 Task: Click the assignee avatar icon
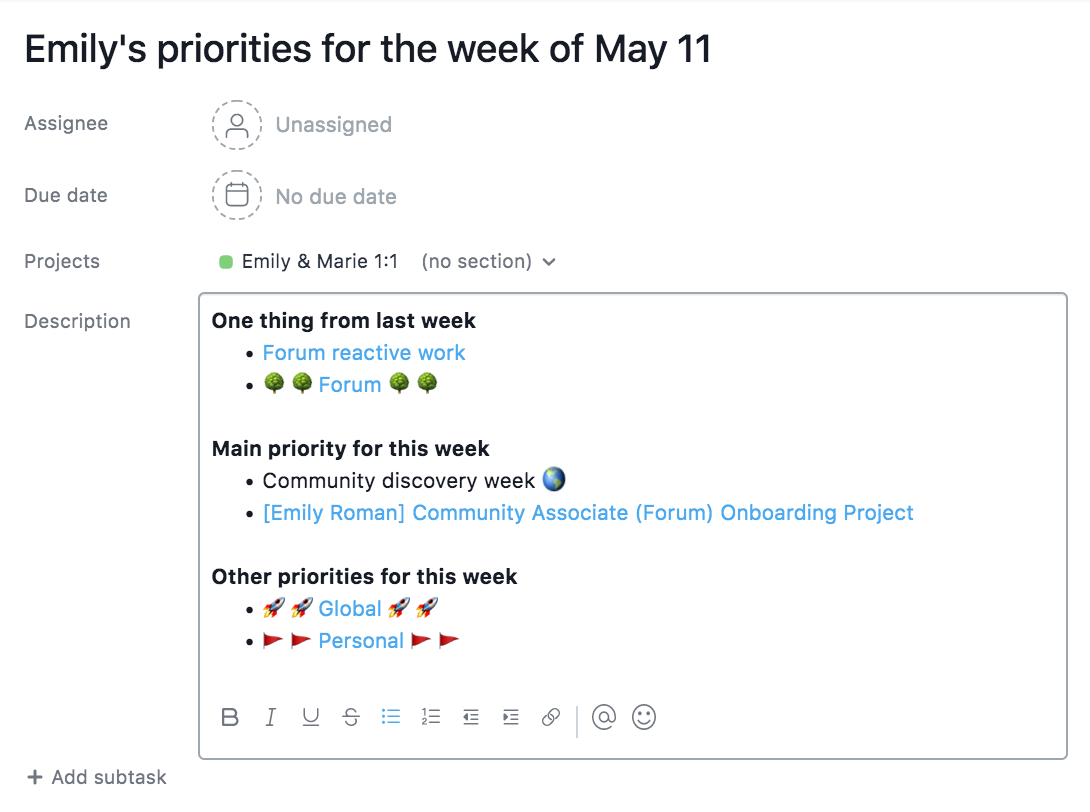tap(237, 125)
